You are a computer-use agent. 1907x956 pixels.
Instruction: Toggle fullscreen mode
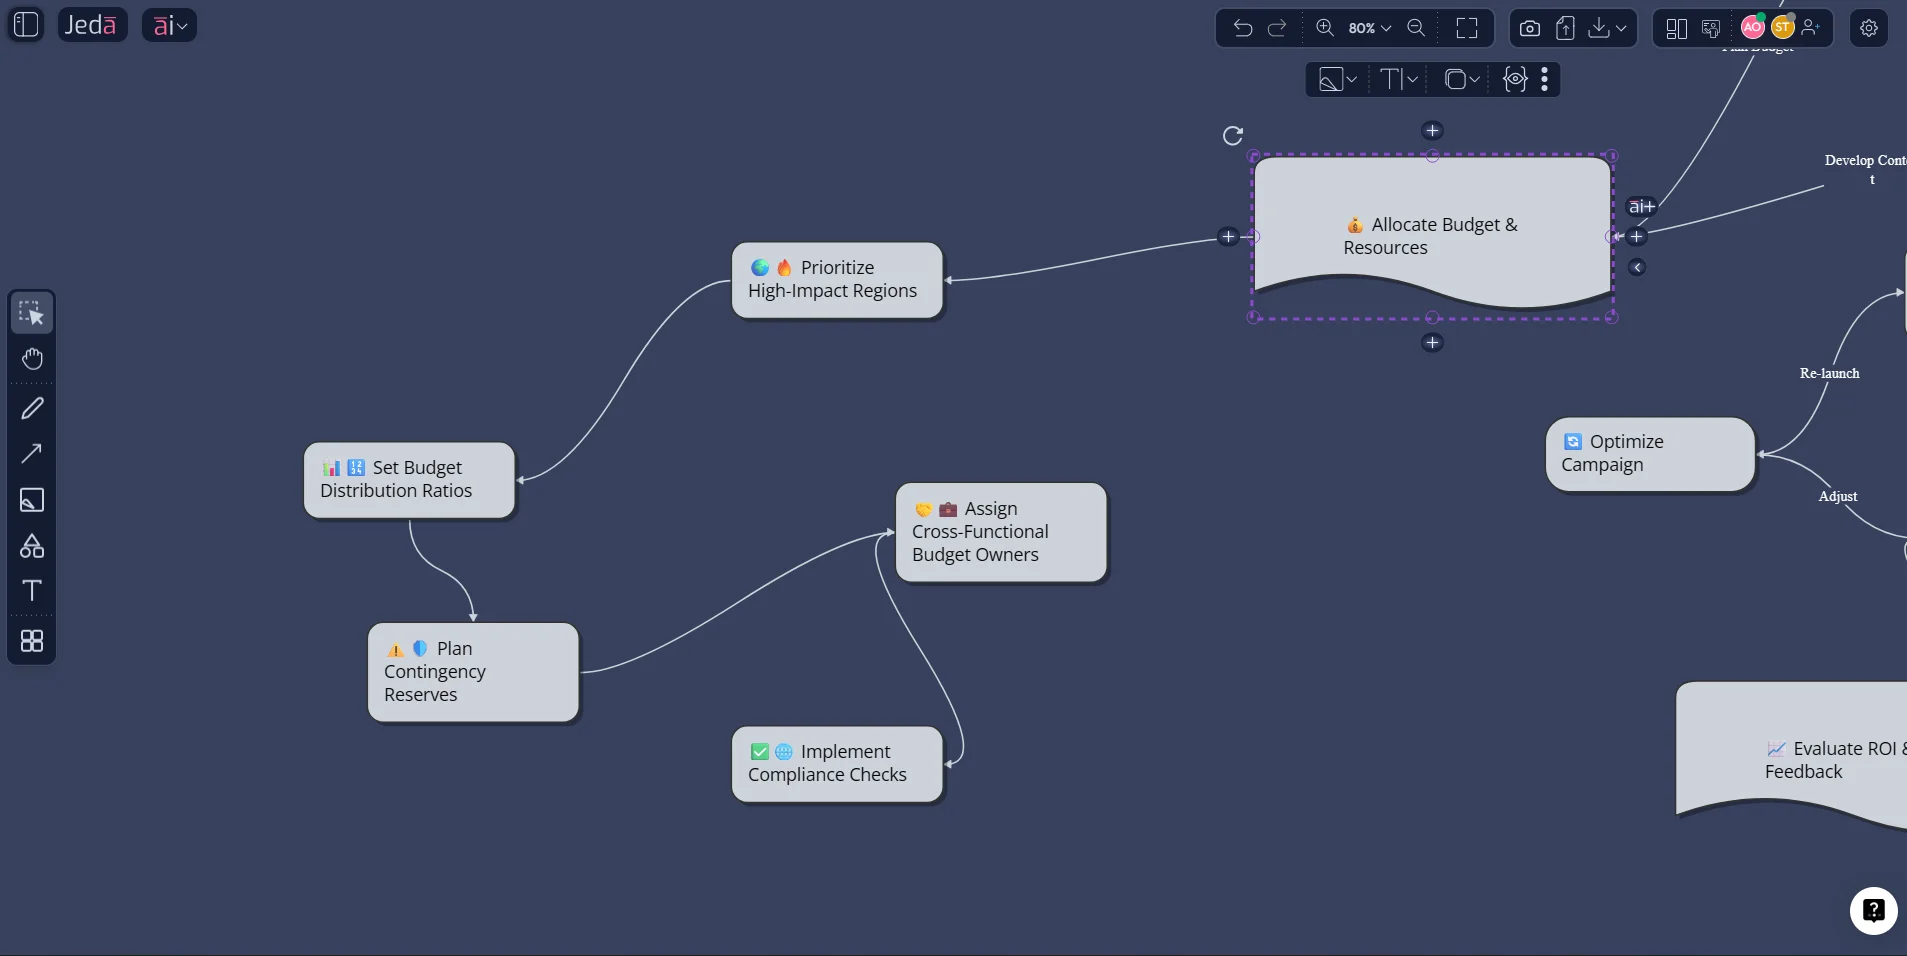[x=1467, y=27]
